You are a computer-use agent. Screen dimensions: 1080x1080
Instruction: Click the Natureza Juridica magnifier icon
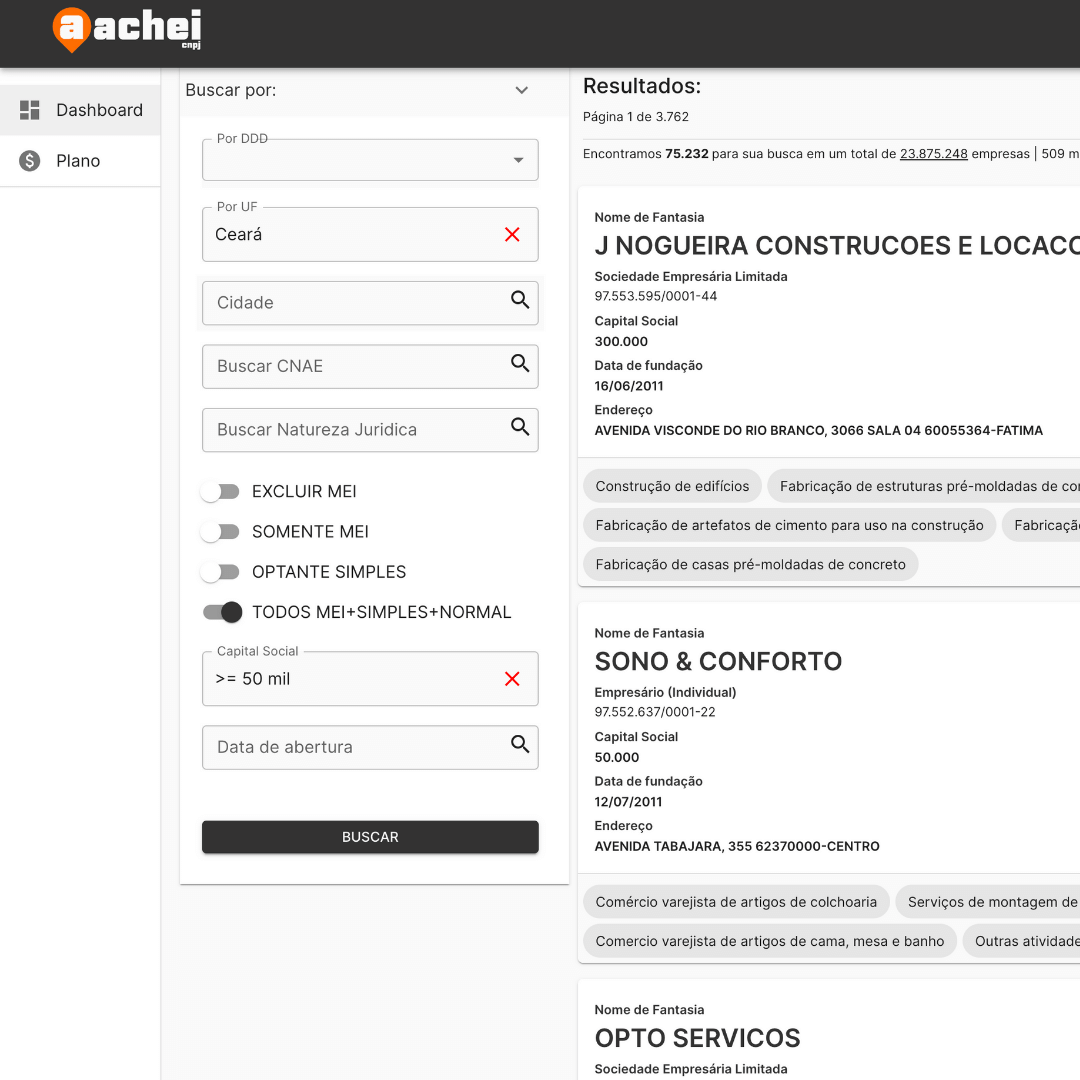pyautogui.click(x=520, y=427)
